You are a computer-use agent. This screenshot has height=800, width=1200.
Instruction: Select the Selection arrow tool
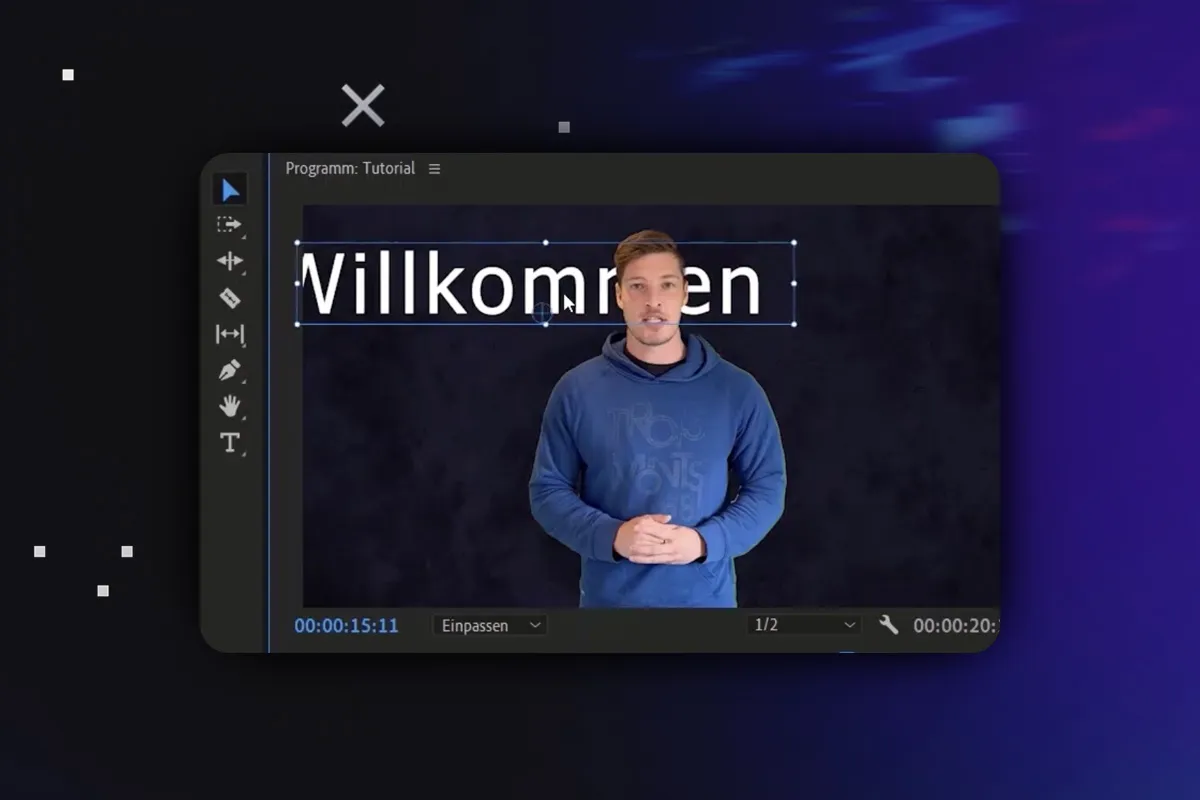(230, 190)
